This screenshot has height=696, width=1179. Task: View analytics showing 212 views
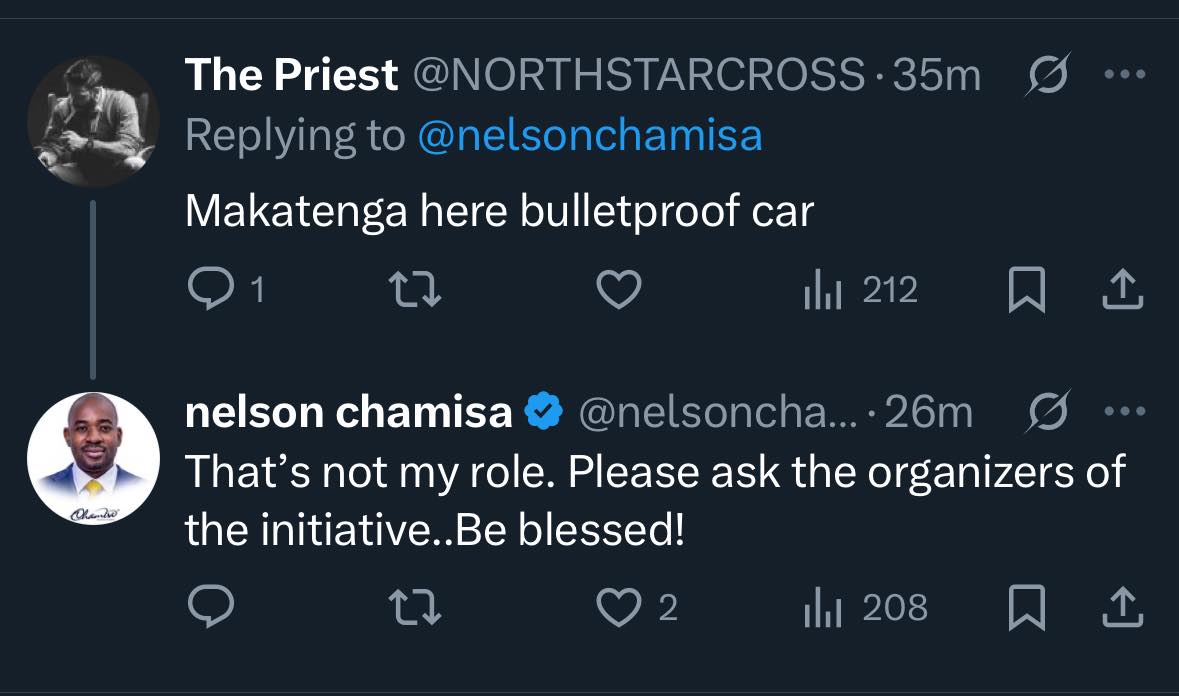(x=860, y=290)
